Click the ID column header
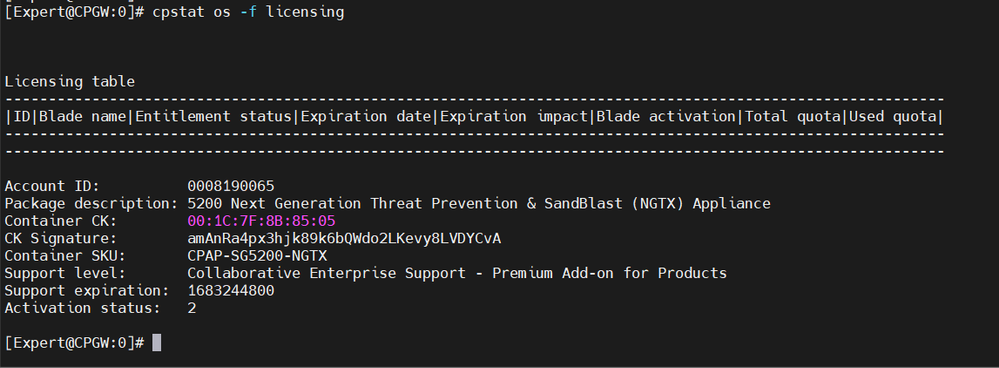The width and height of the screenshot is (999, 368). pyautogui.click(x=22, y=117)
